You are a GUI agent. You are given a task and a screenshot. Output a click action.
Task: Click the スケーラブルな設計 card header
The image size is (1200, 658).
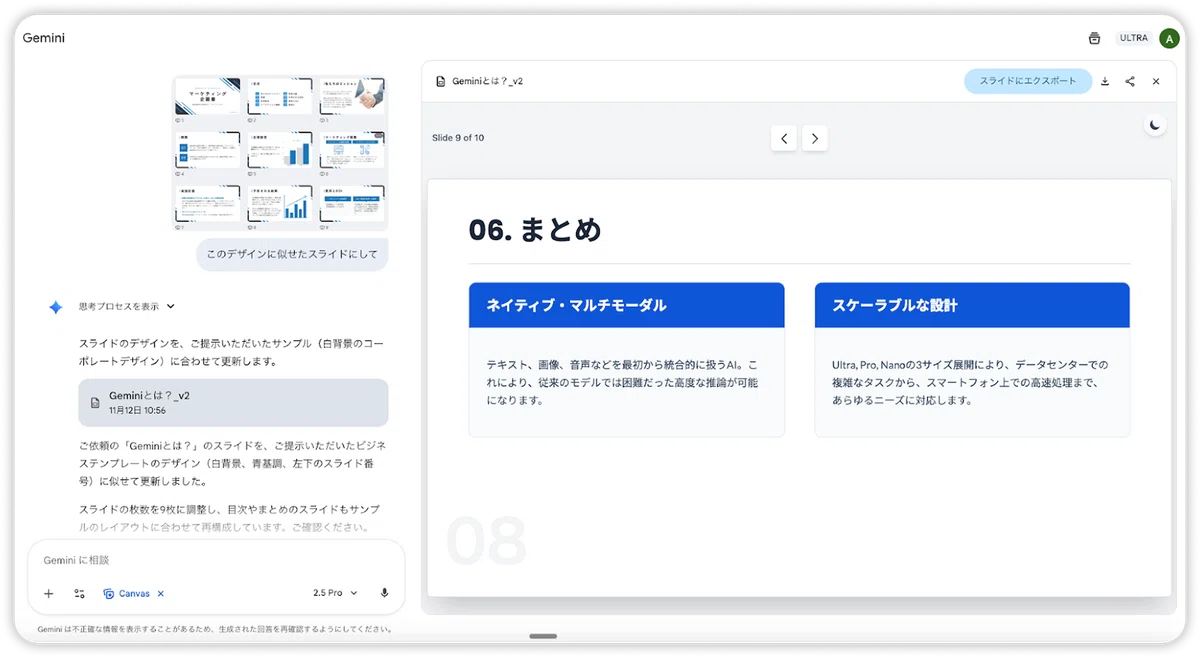(x=972, y=305)
